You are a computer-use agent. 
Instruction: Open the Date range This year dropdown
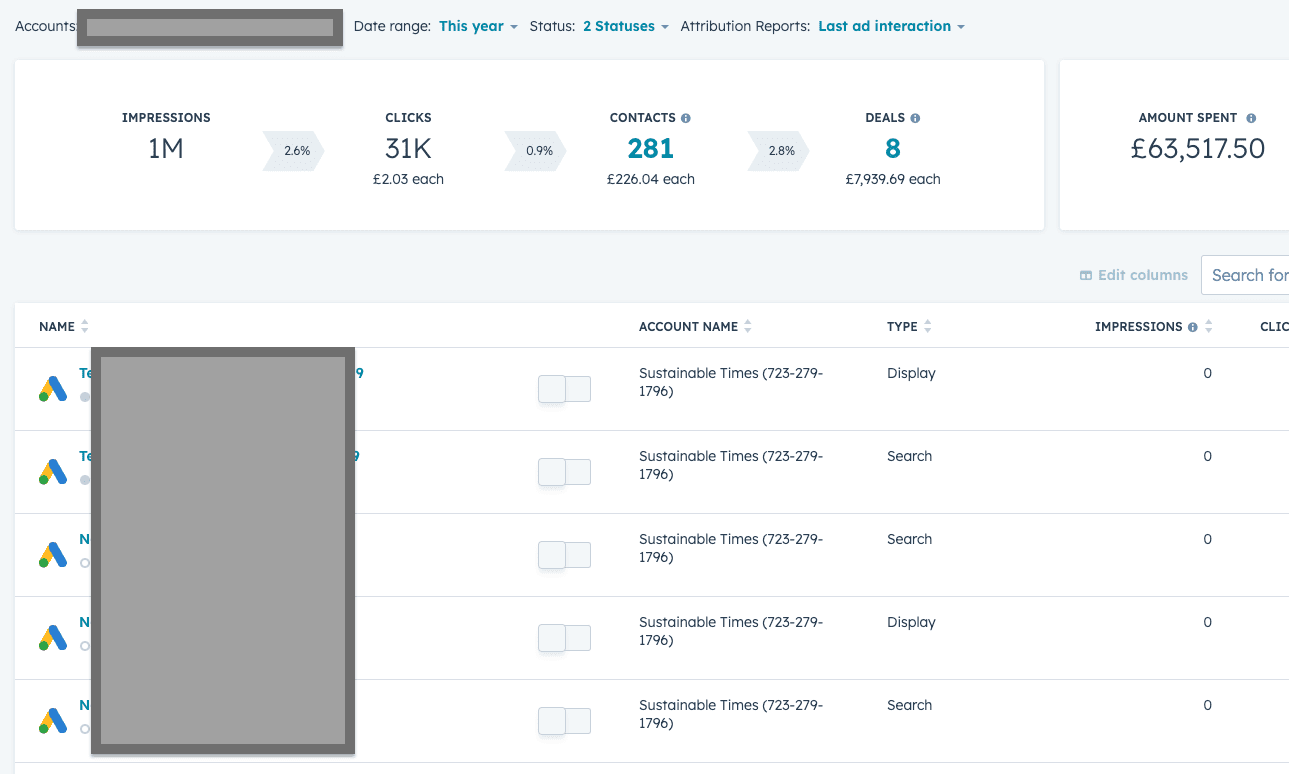click(x=478, y=26)
